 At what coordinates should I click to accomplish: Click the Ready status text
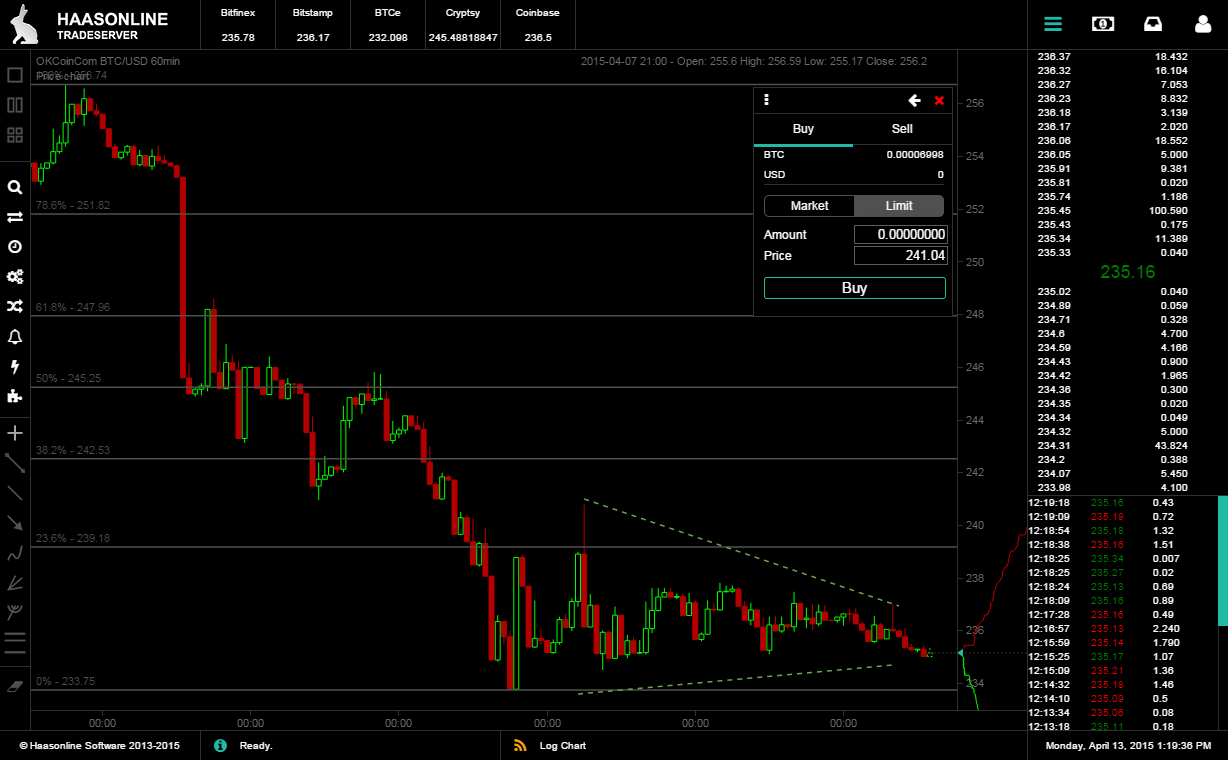tap(256, 746)
